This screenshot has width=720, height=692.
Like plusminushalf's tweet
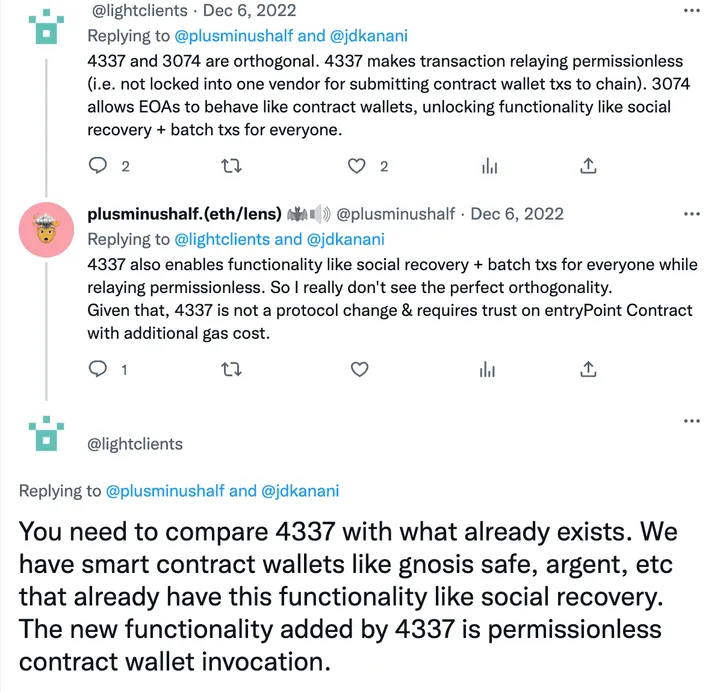(360, 369)
